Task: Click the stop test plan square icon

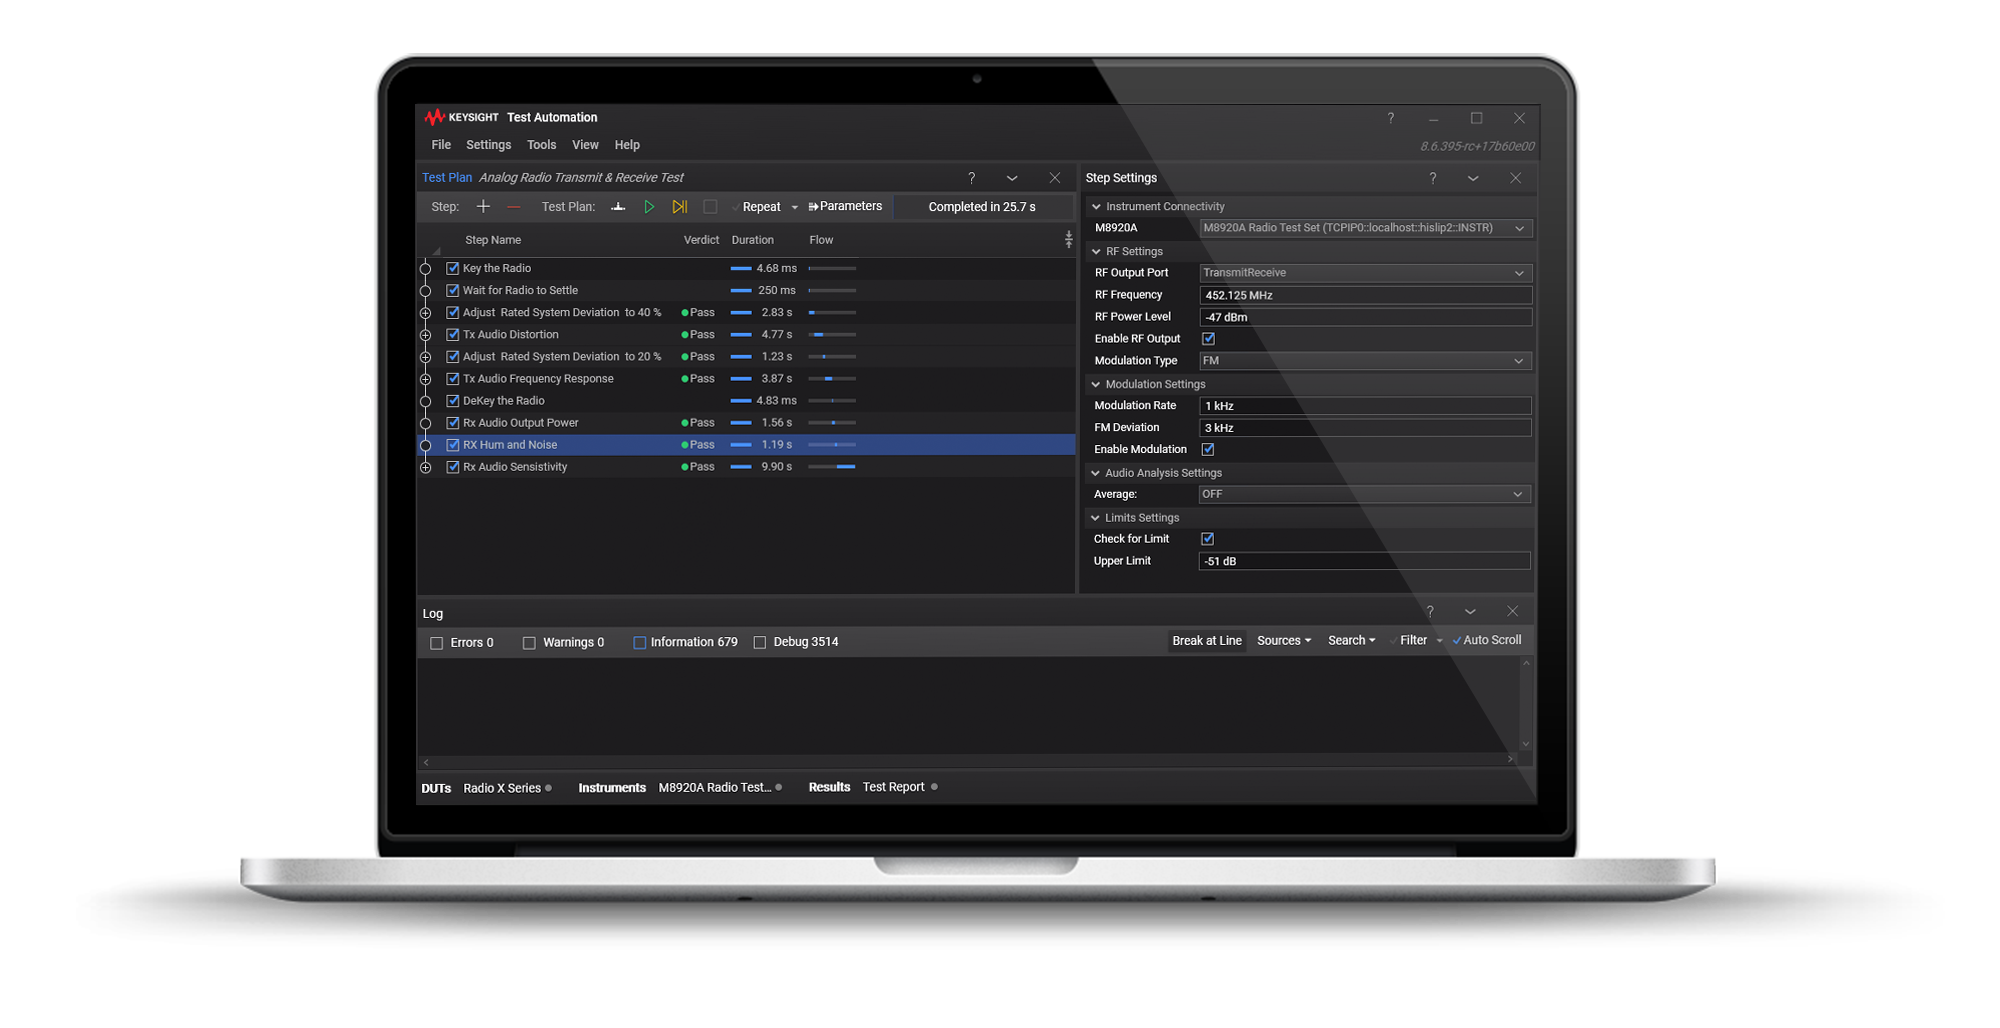Action: coord(710,207)
